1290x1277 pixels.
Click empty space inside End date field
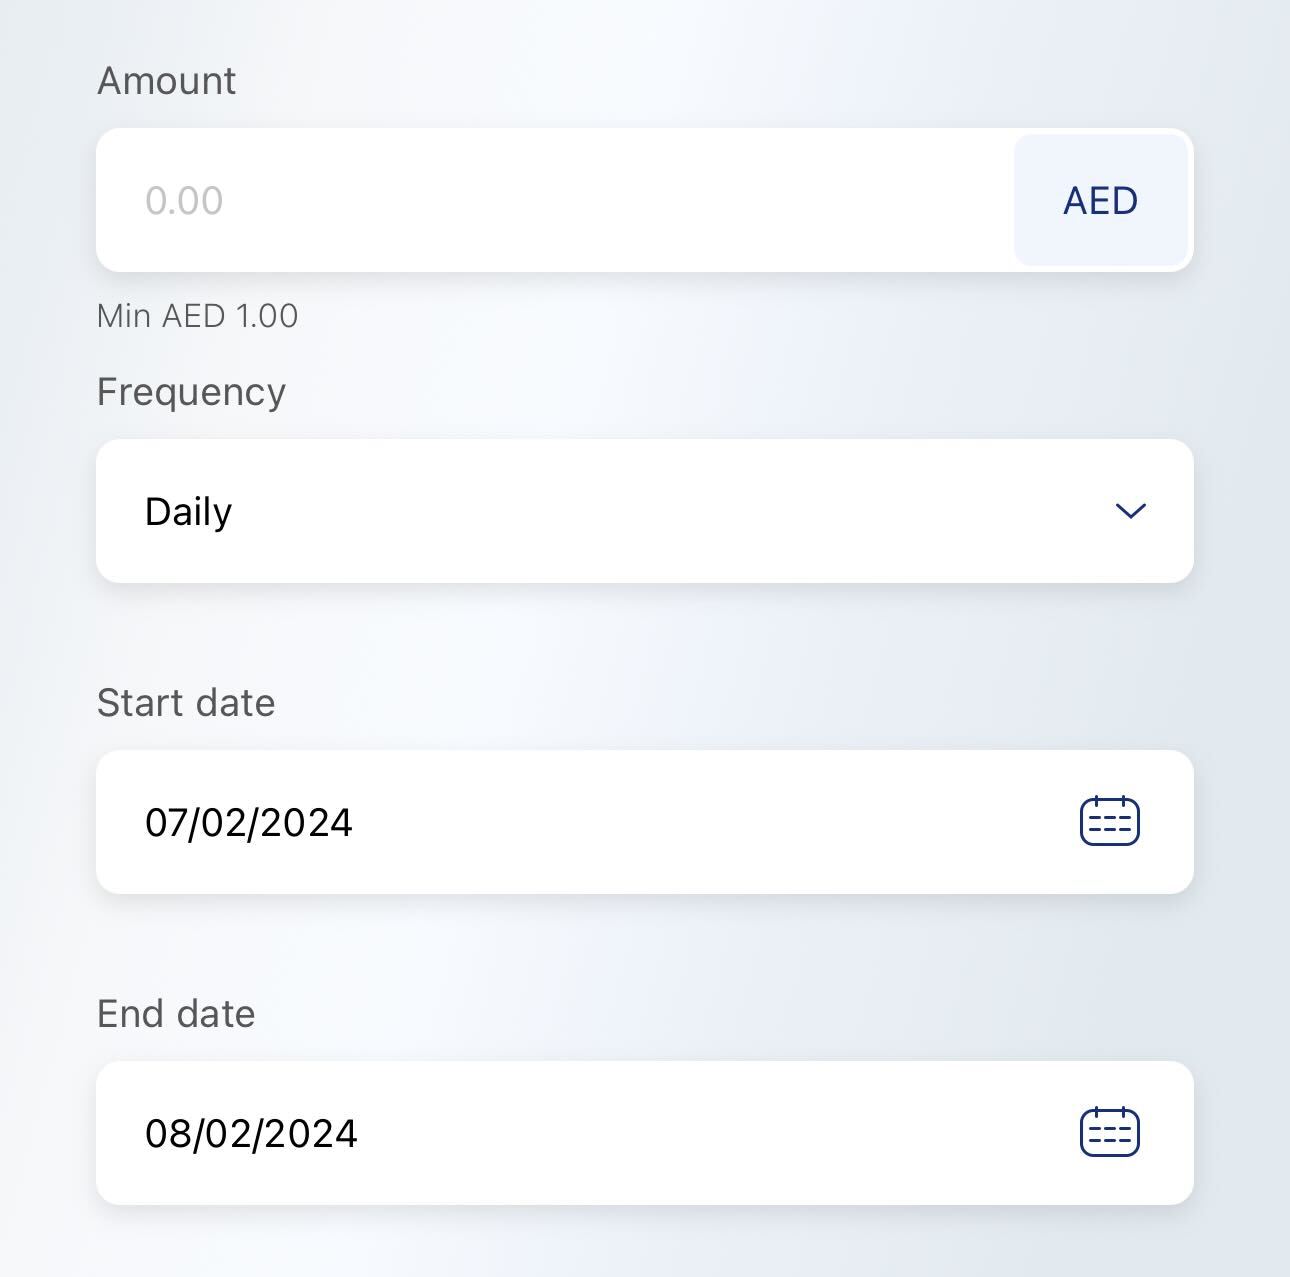point(700,1133)
